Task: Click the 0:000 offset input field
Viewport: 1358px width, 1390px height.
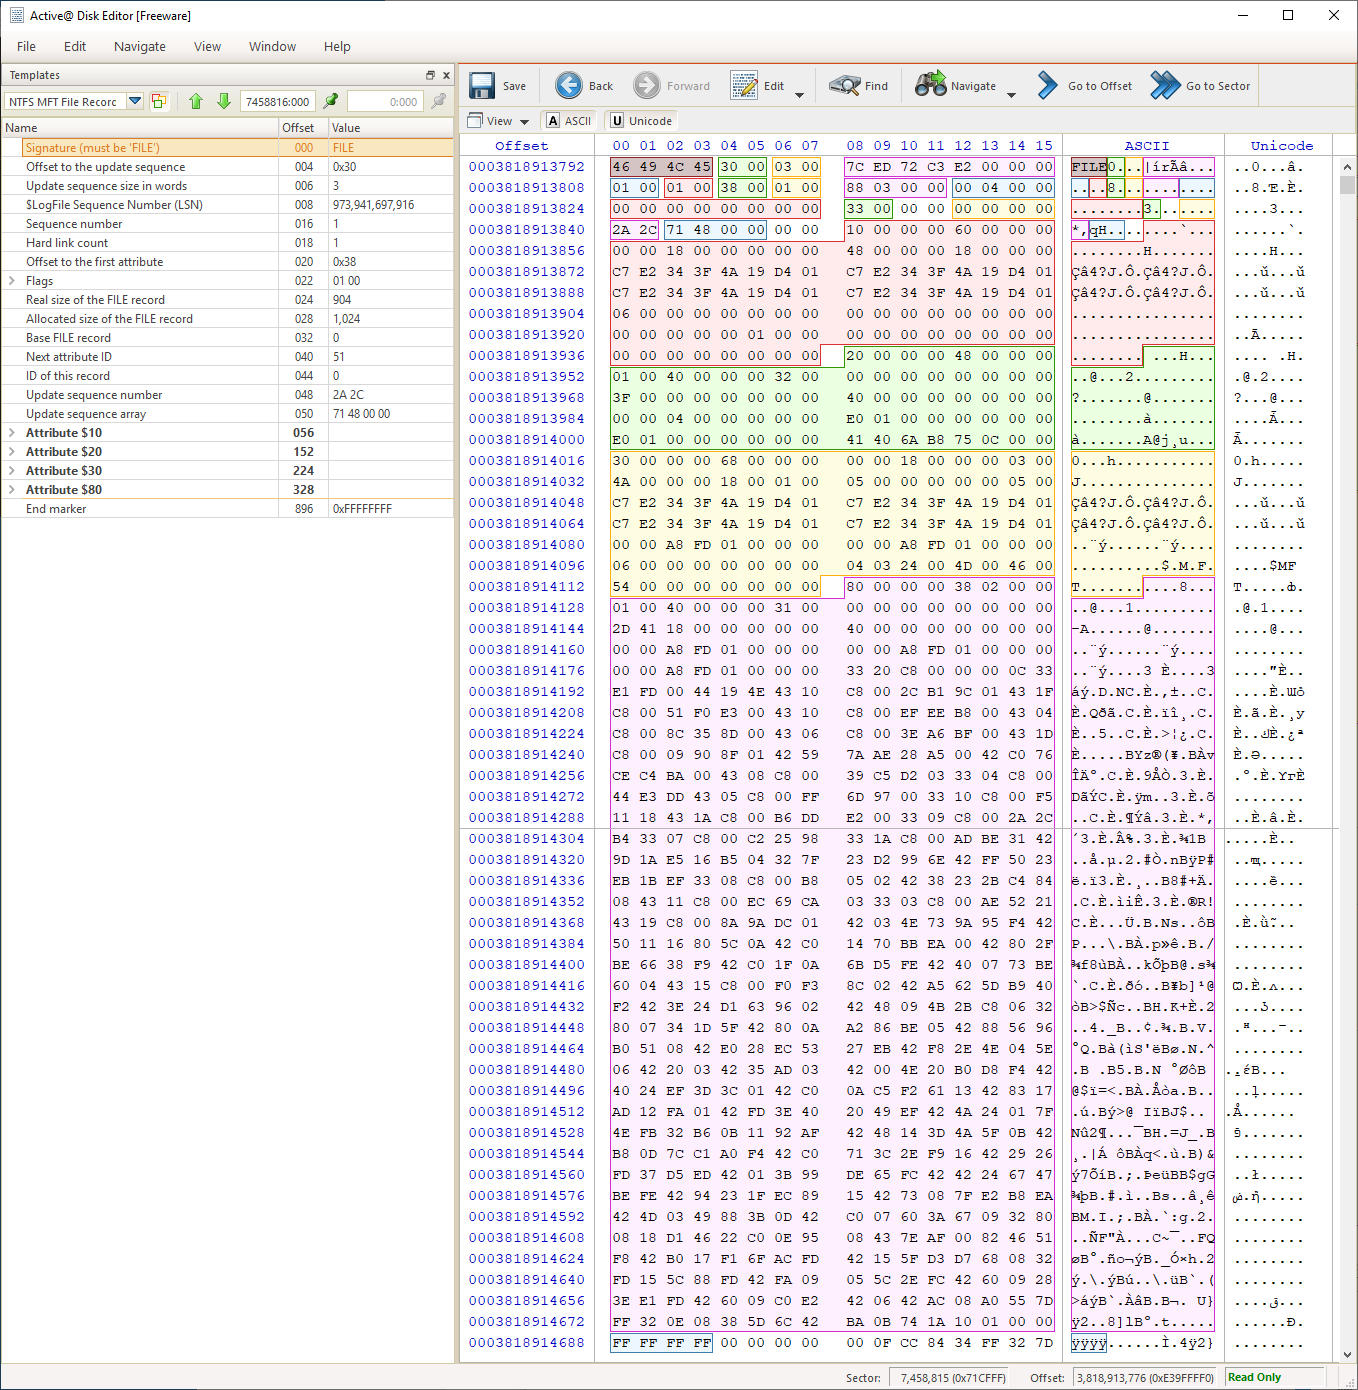Action: [385, 101]
